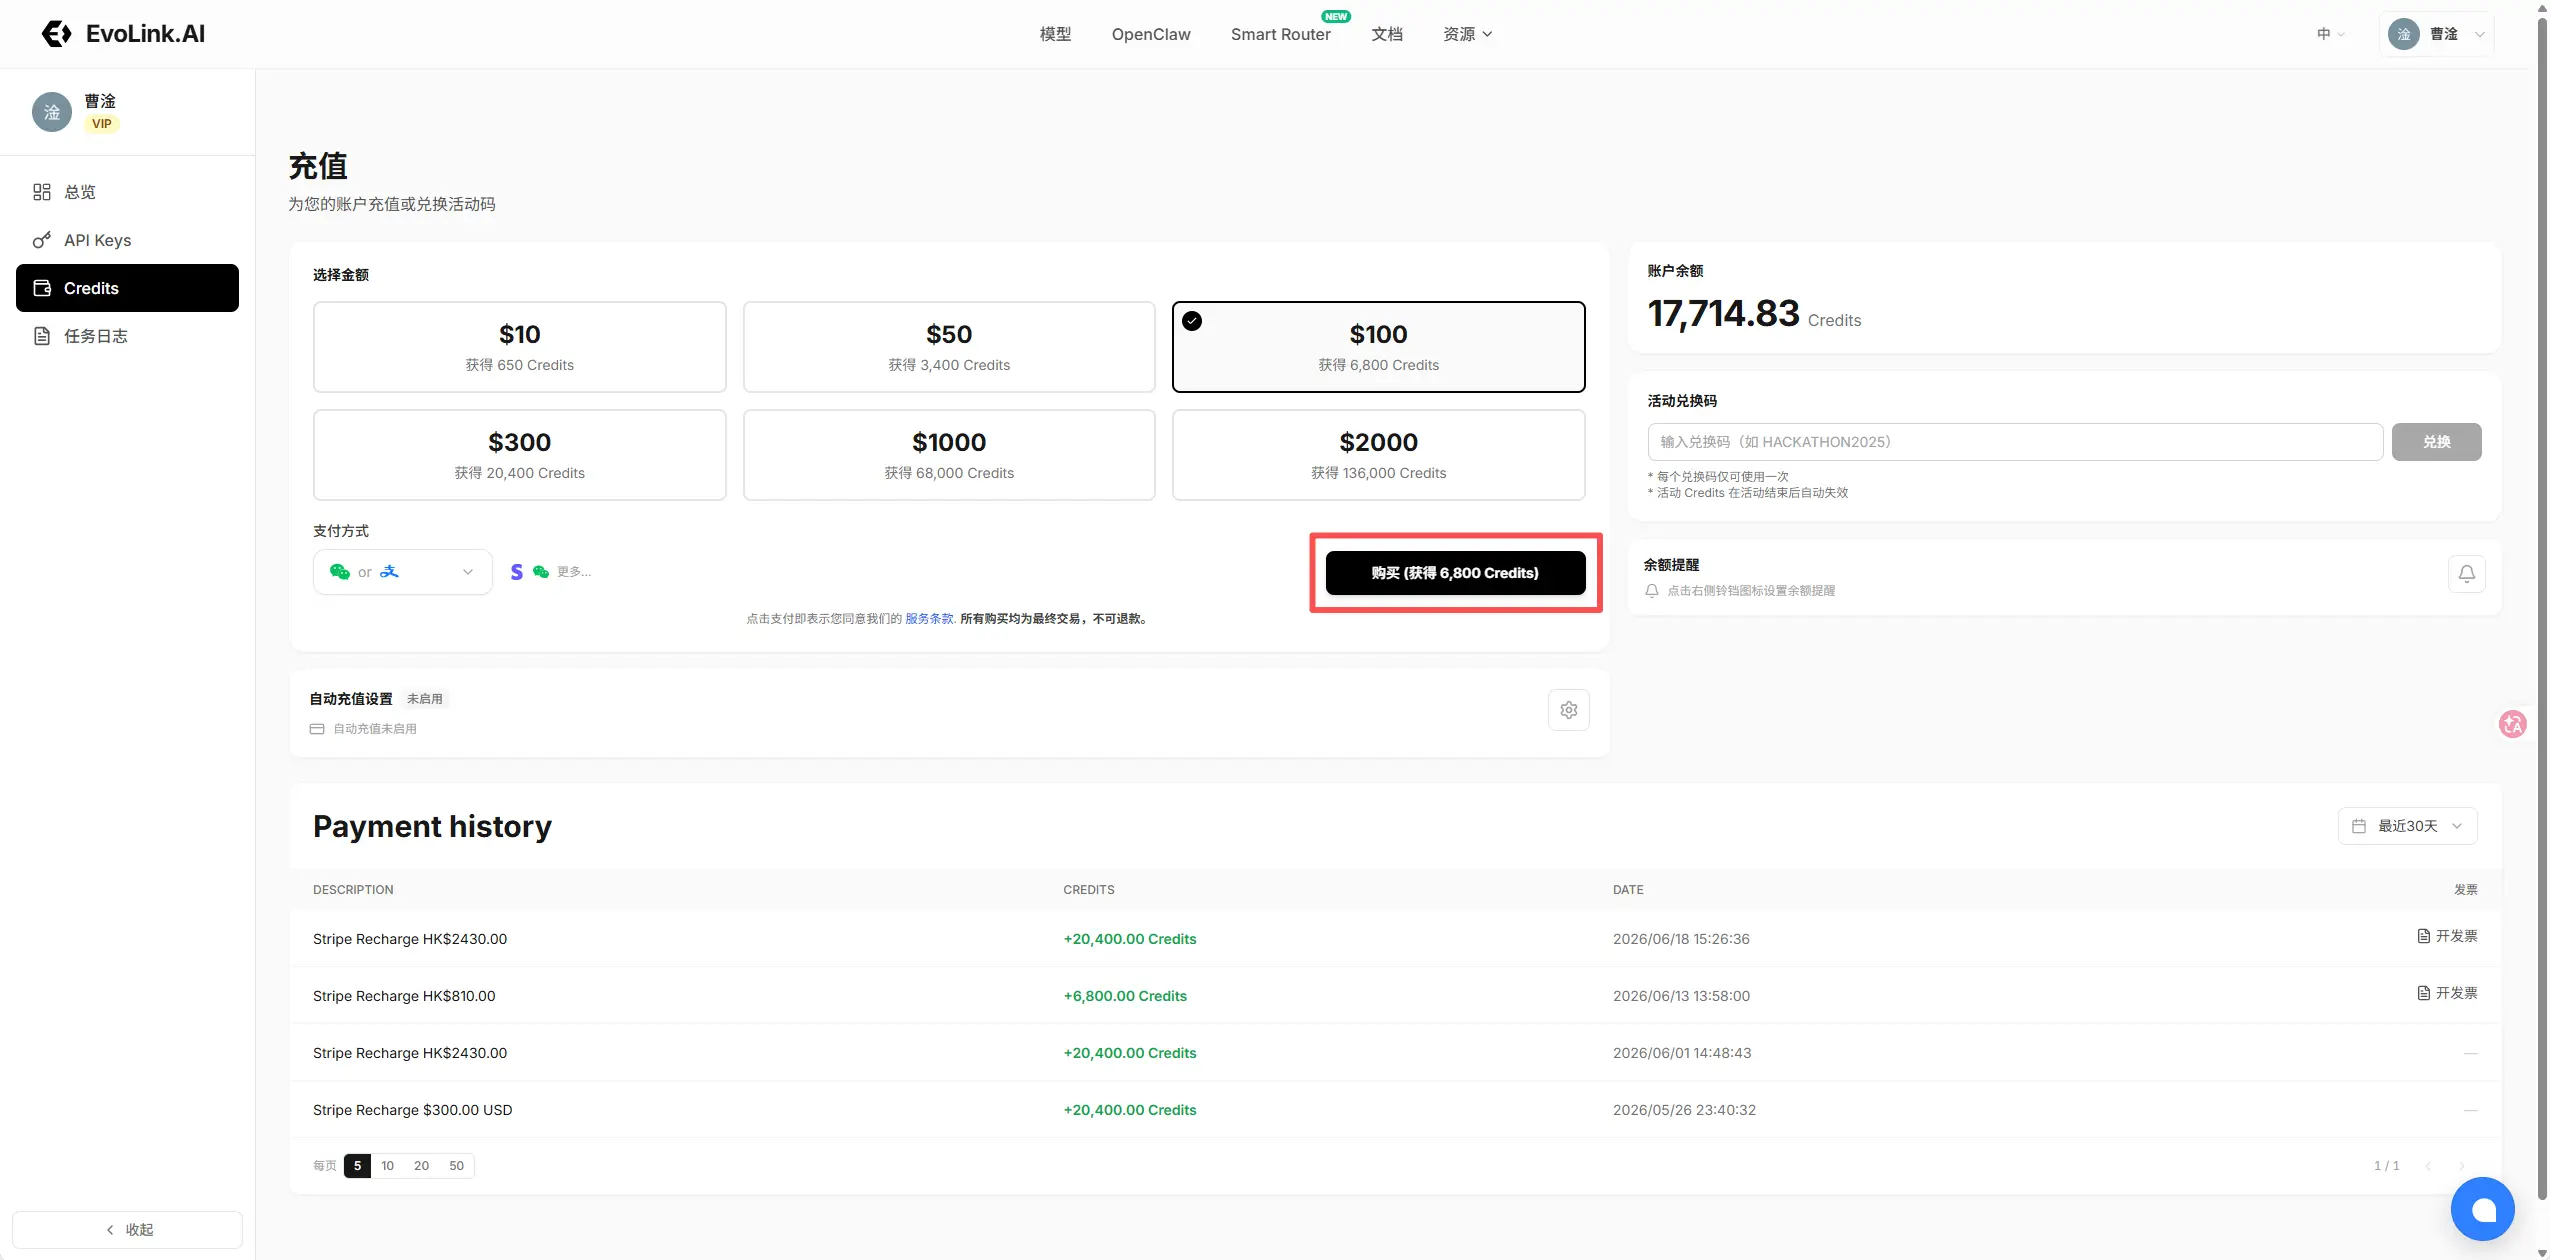Go to Smart Router in top navigation
Viewport: 2550px width, 1260px height.
pyautogui.click(x=1280, y=34)
